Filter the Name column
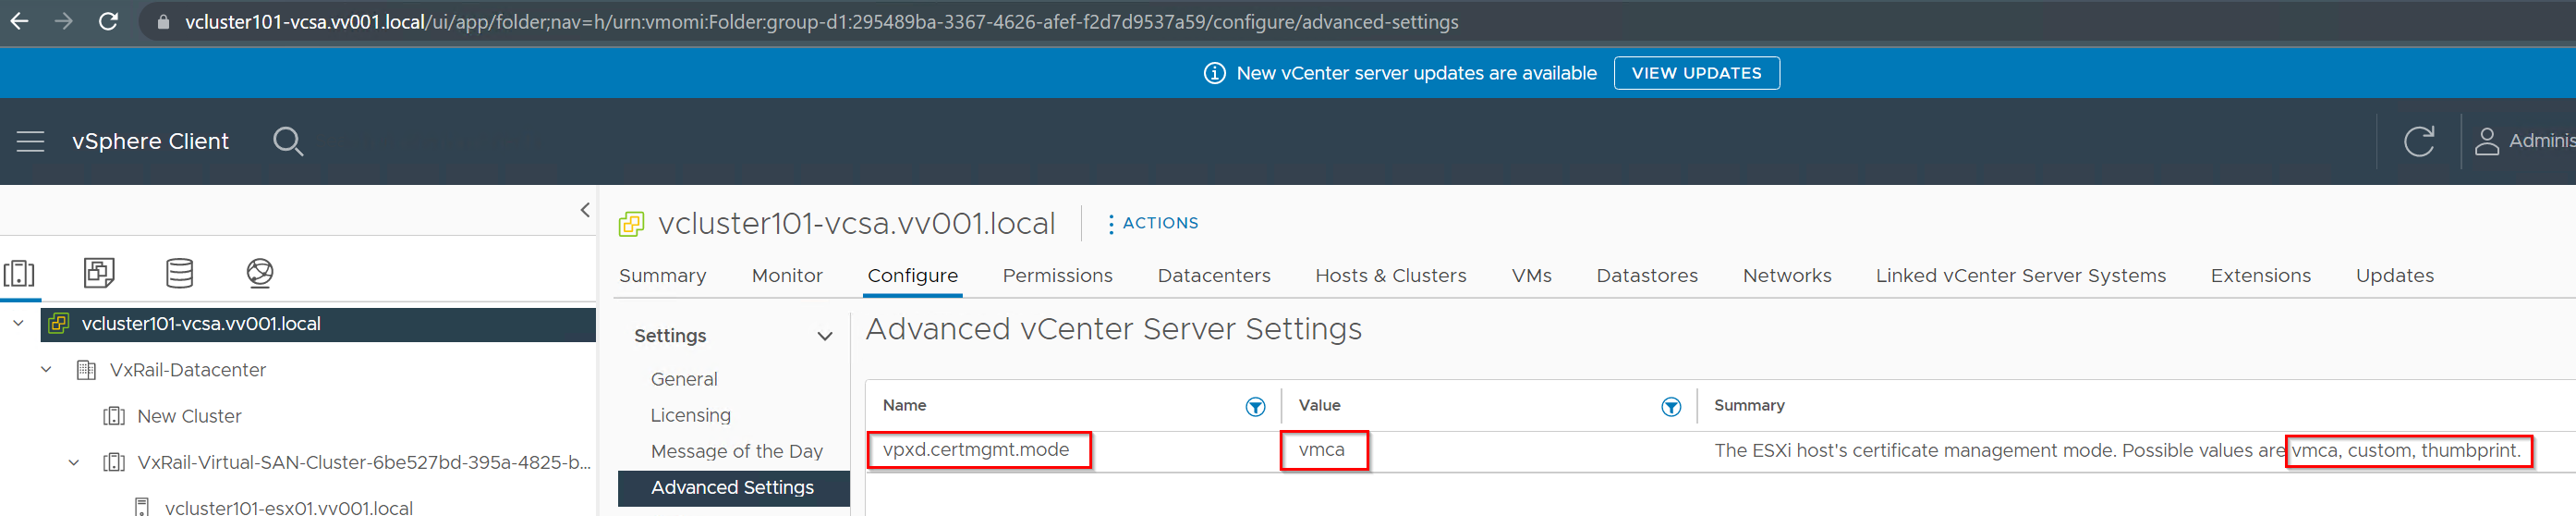 [x=1255, y=407]
